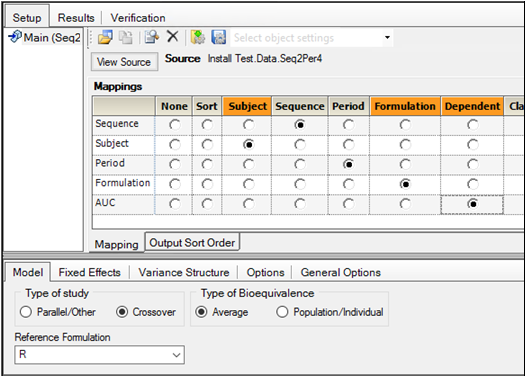Map AUC row to None

(x=174, y=204)
